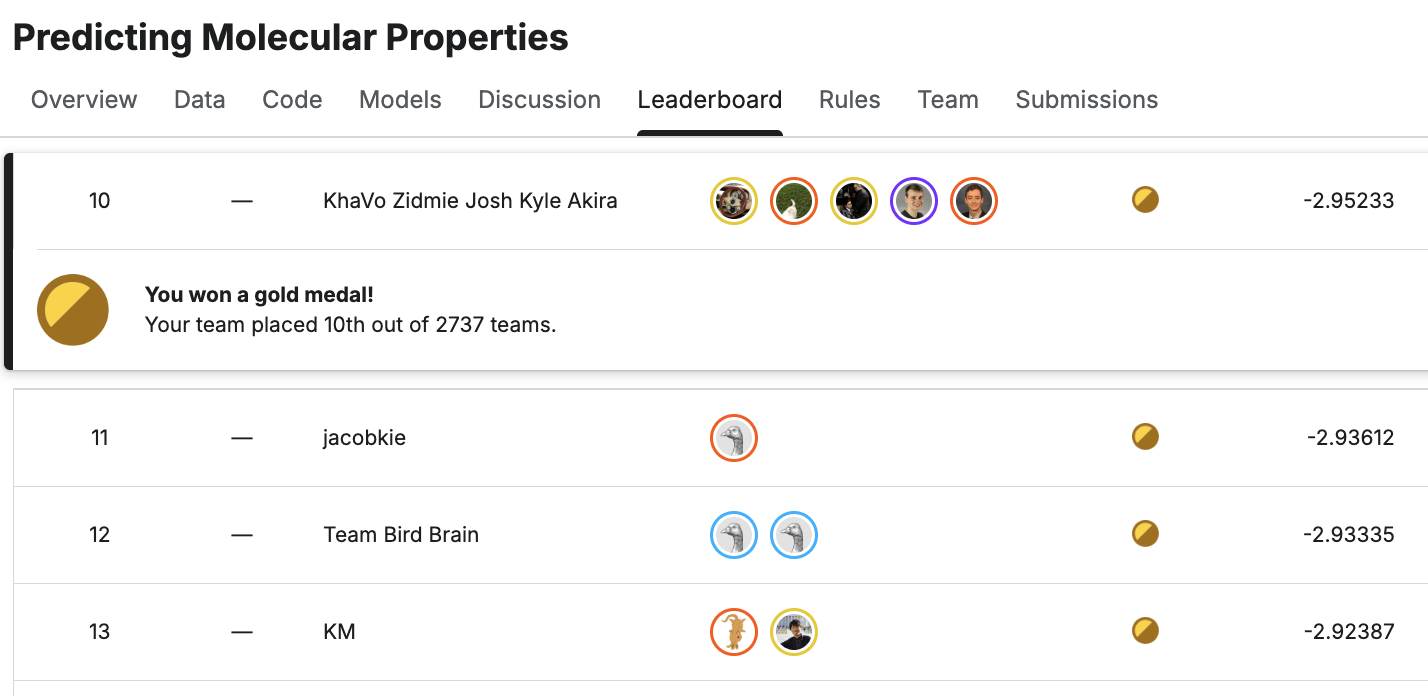This screenshot has height=696, width=1428.
Task: Switch to the Overview tab
Action: click(x=84, y=100)
